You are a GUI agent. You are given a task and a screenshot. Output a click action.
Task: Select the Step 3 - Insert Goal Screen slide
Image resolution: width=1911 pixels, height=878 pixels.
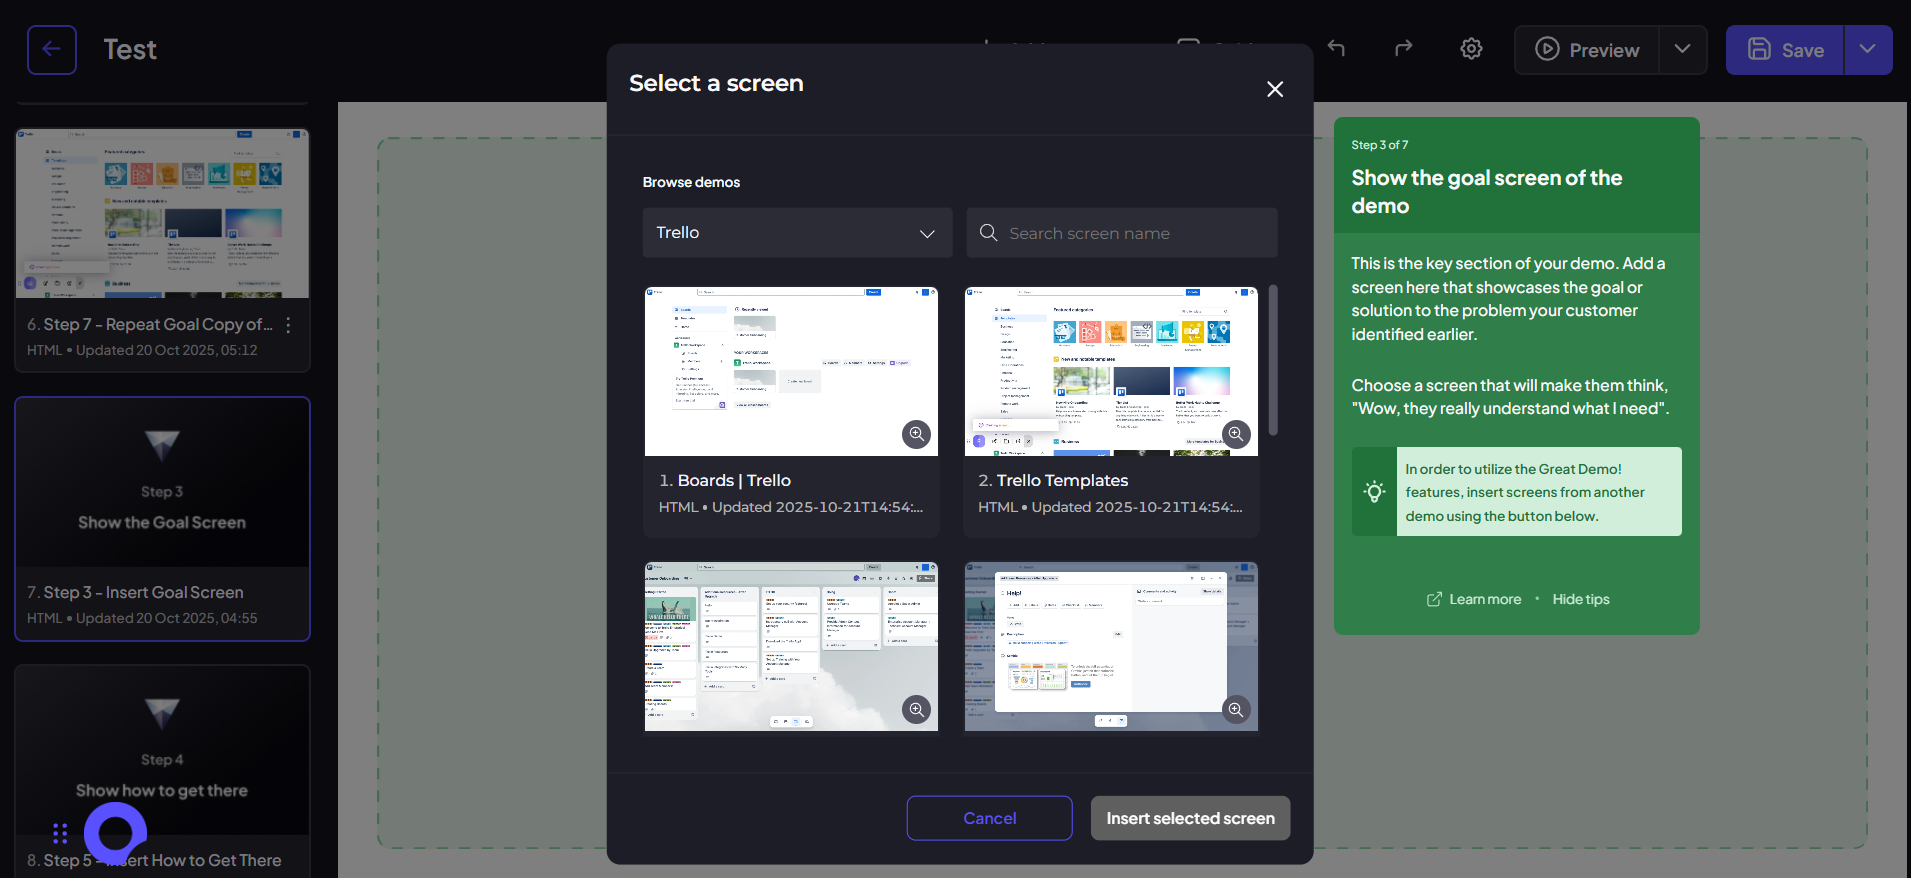pos(162,519)
